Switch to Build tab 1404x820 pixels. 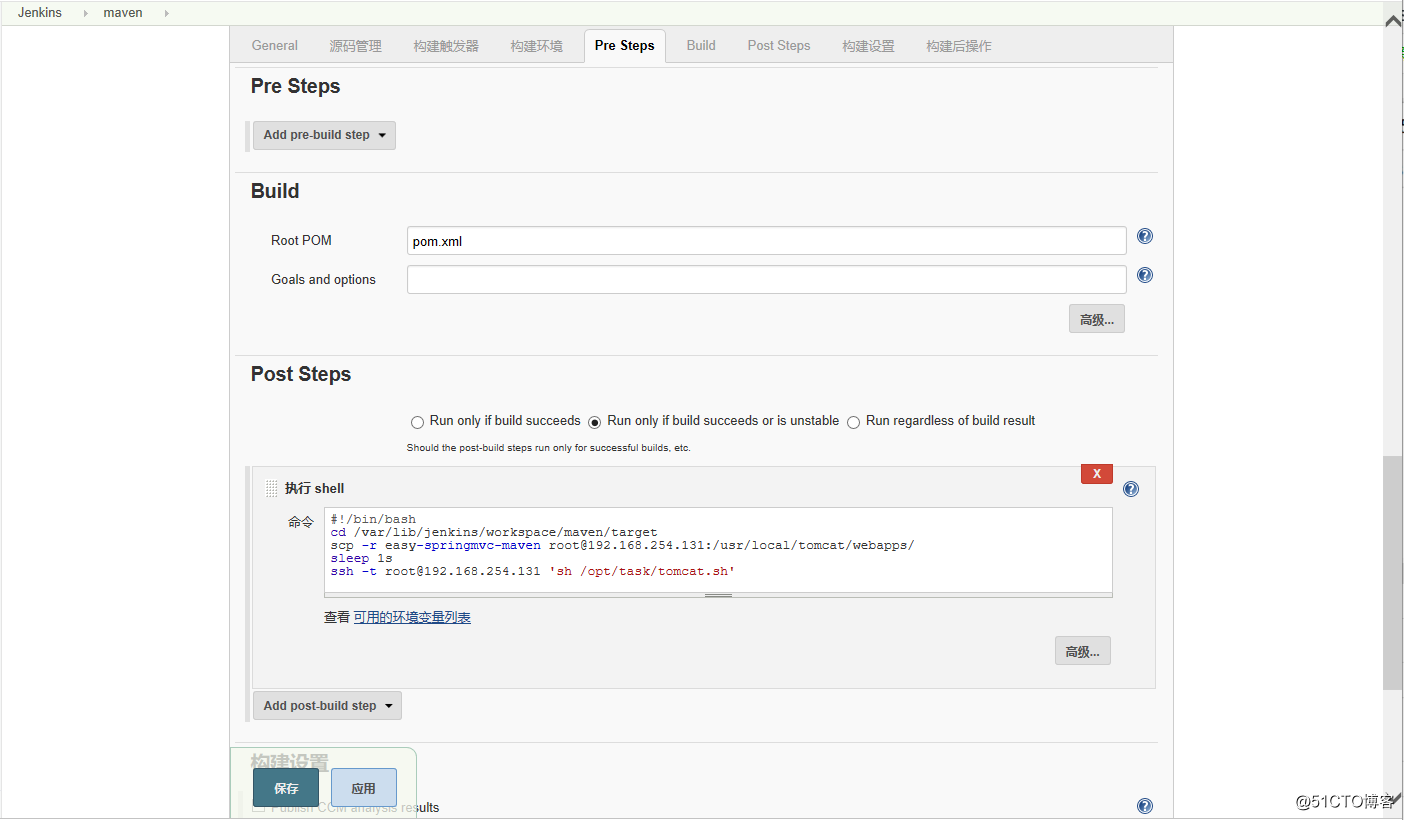(701, 46)
